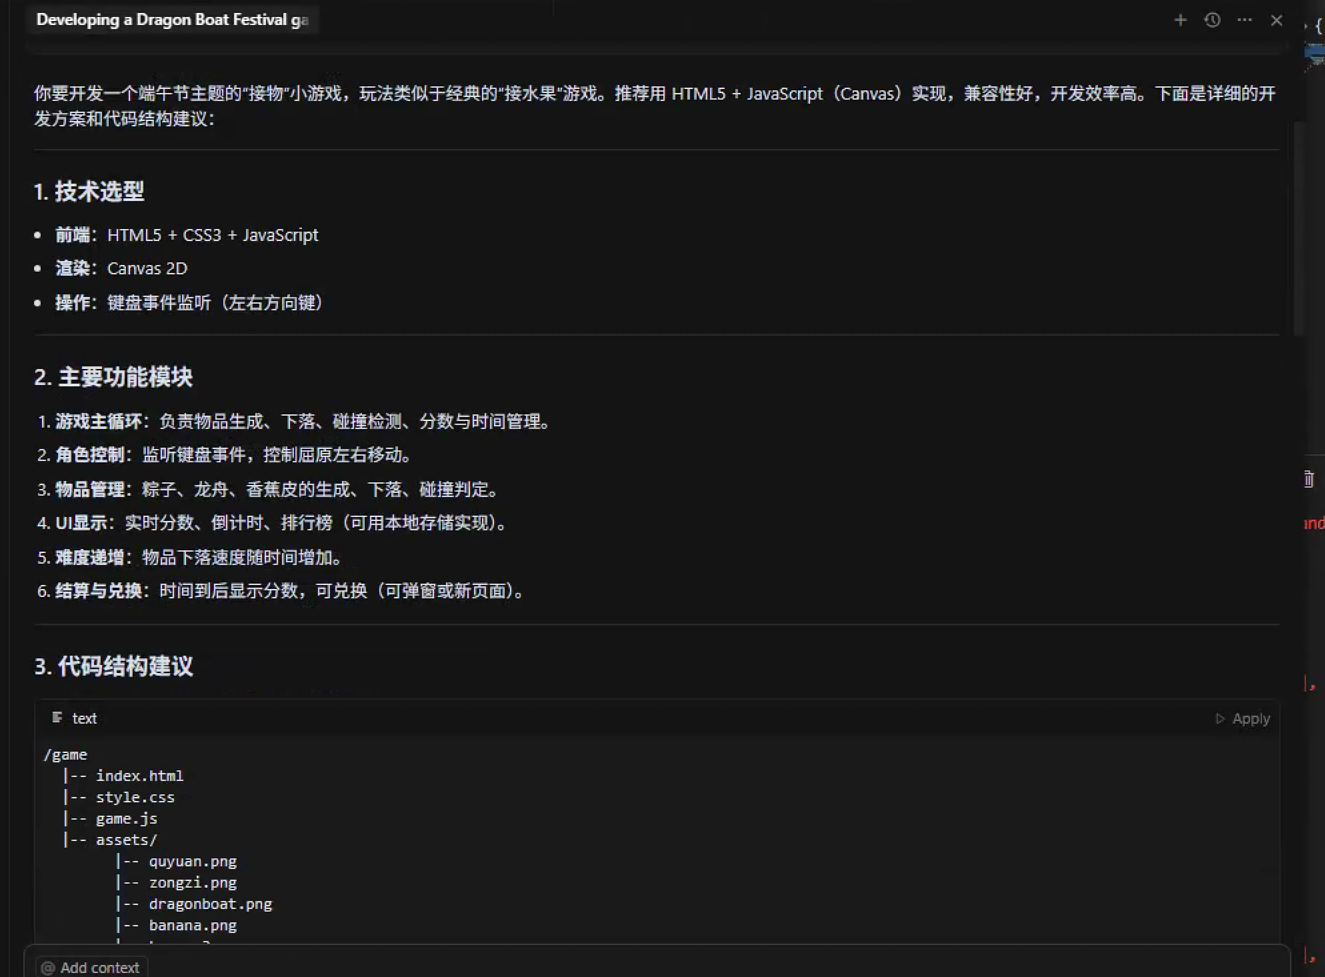Start a new chat with plus icon

[1180, 20]
